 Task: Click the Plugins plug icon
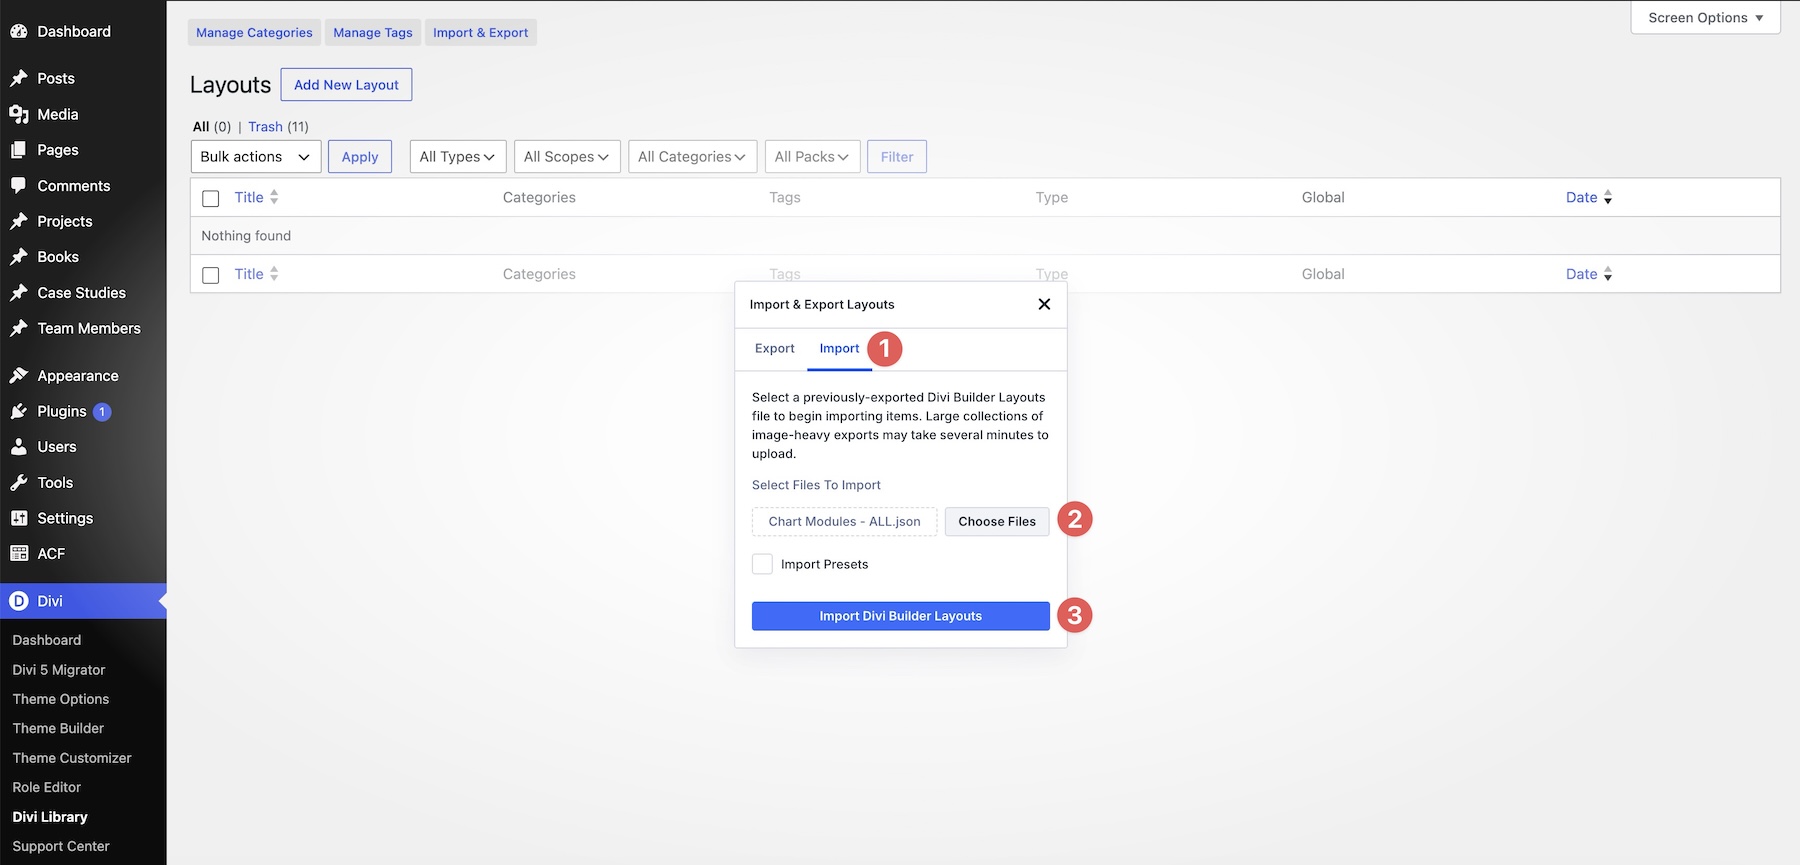(x=19, y=411)
